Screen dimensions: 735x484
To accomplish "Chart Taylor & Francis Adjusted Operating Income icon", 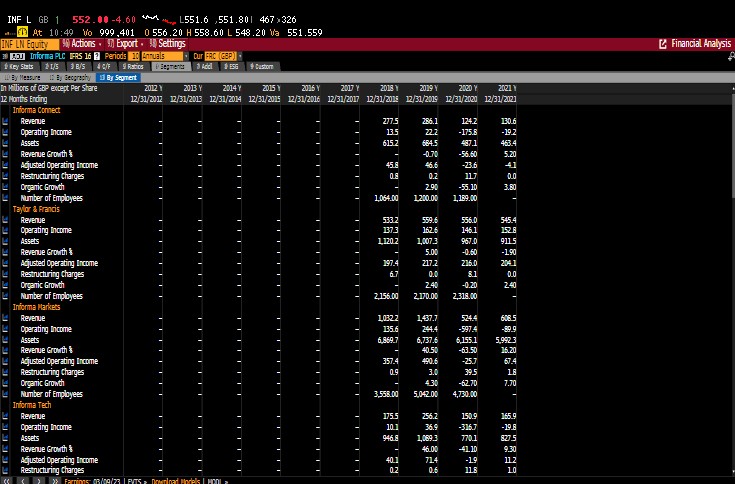I will coord(5,263).
